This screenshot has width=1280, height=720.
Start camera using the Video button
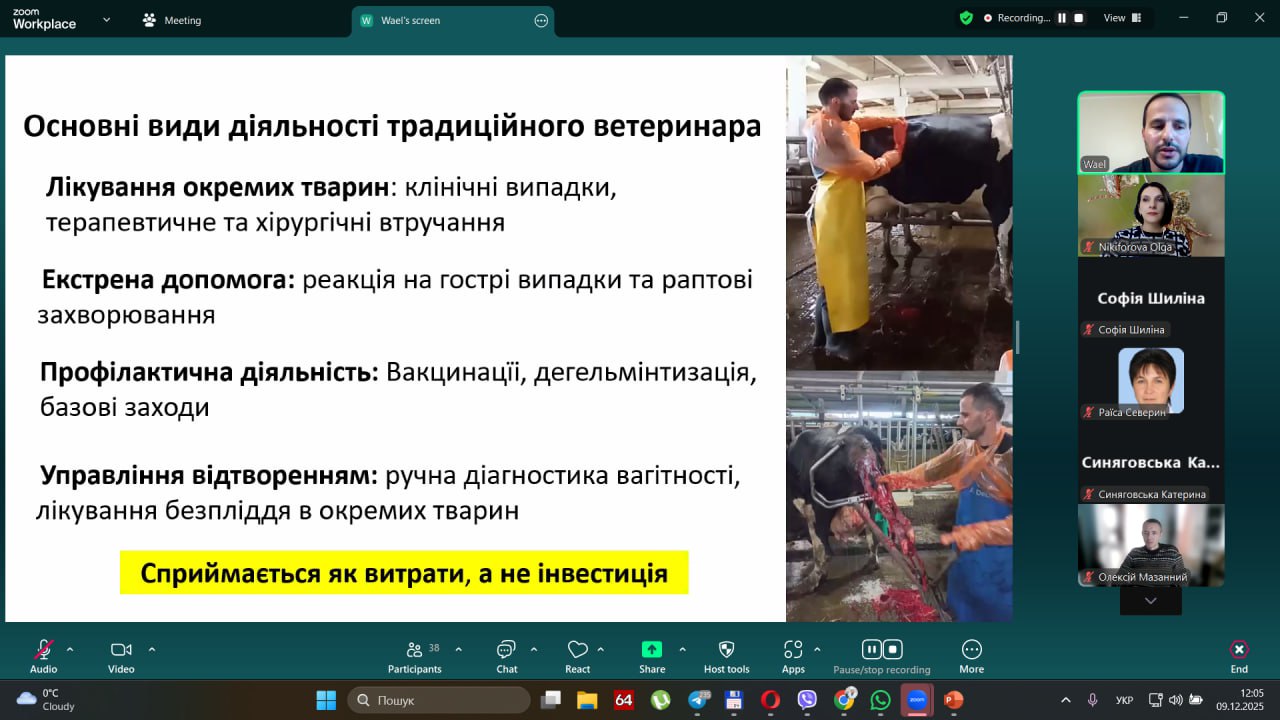click(x=121, y=650)
